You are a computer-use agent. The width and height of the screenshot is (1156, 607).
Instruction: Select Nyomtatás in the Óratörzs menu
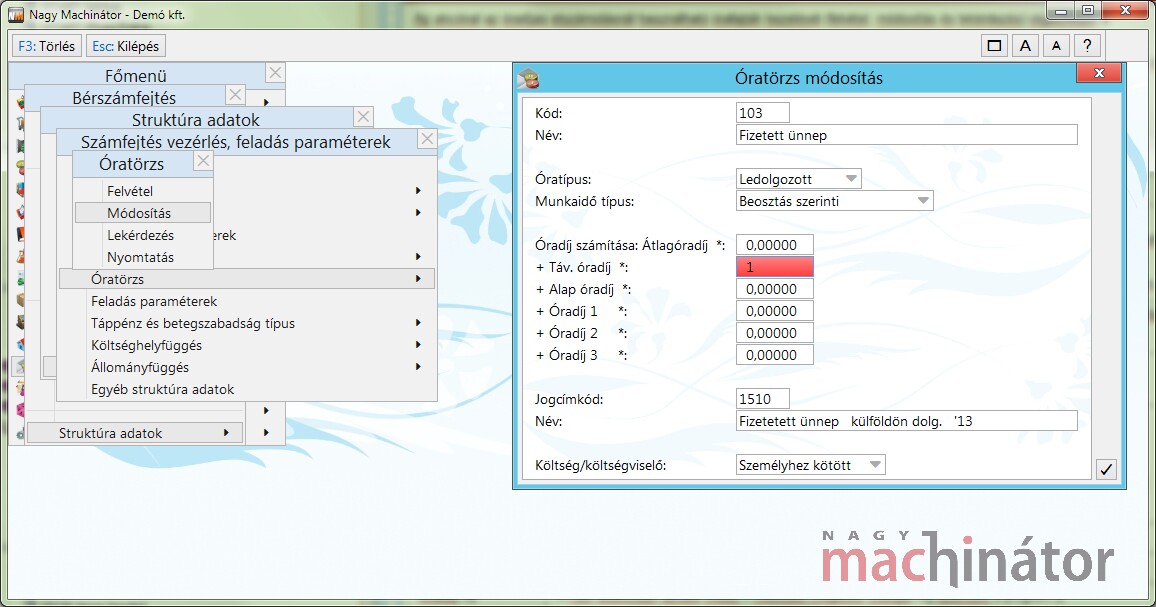point(143,257)
